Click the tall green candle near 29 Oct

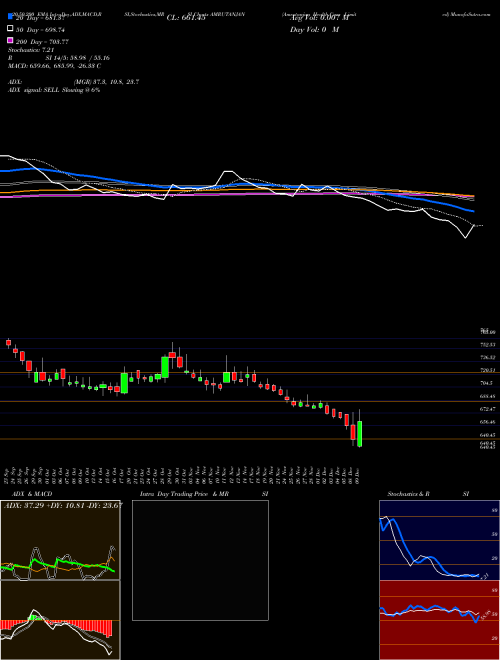pyautogui.click(x=165, y=368)
